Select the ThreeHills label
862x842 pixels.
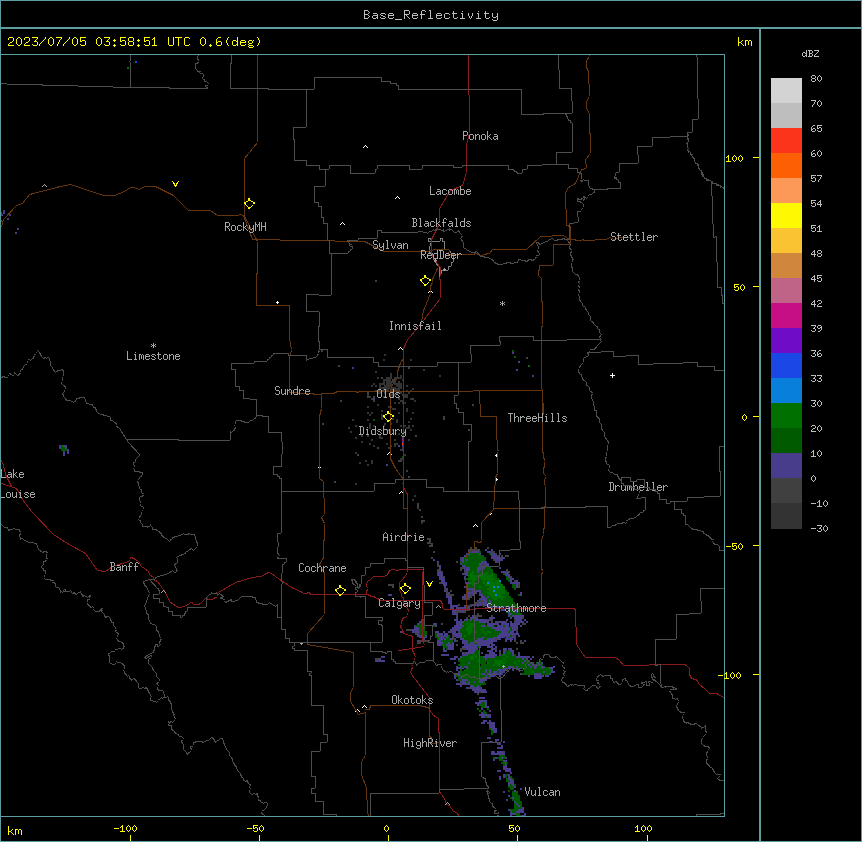(537, 418)
